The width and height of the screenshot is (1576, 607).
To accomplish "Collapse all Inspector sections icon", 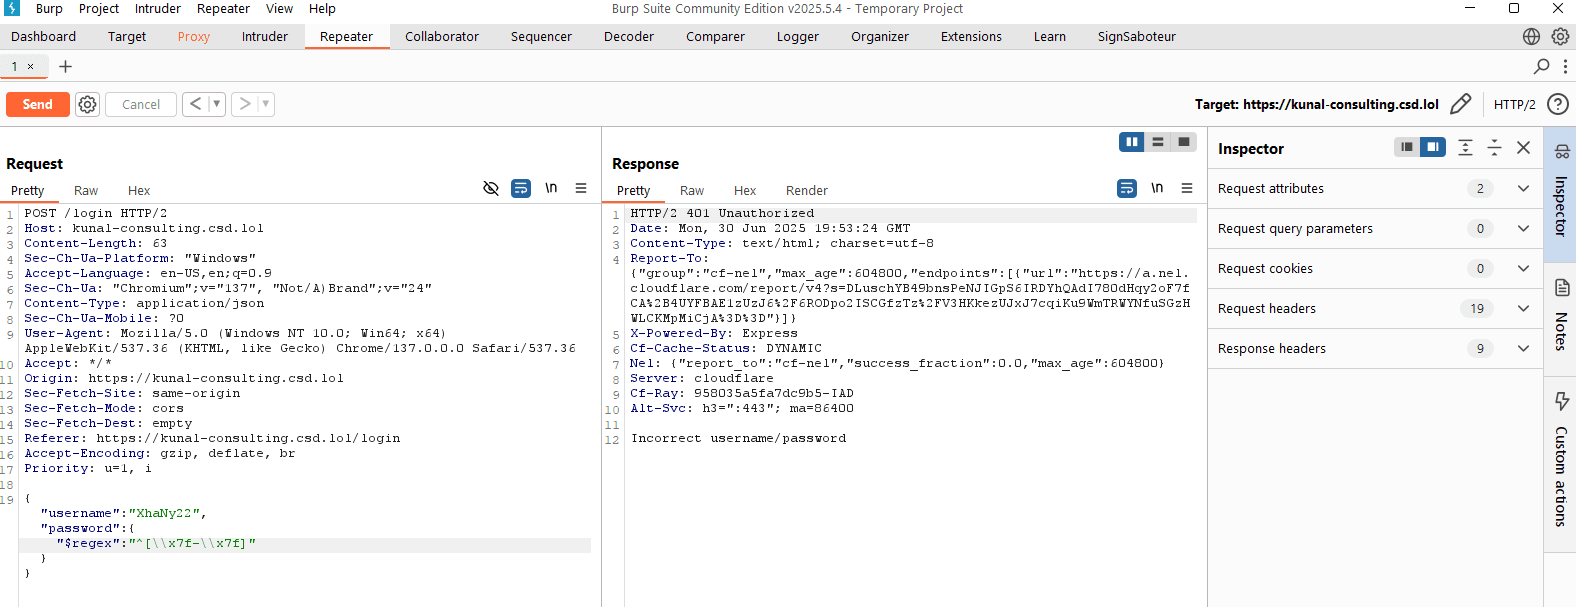I will pyautogui.click(x=1494, y=147).
